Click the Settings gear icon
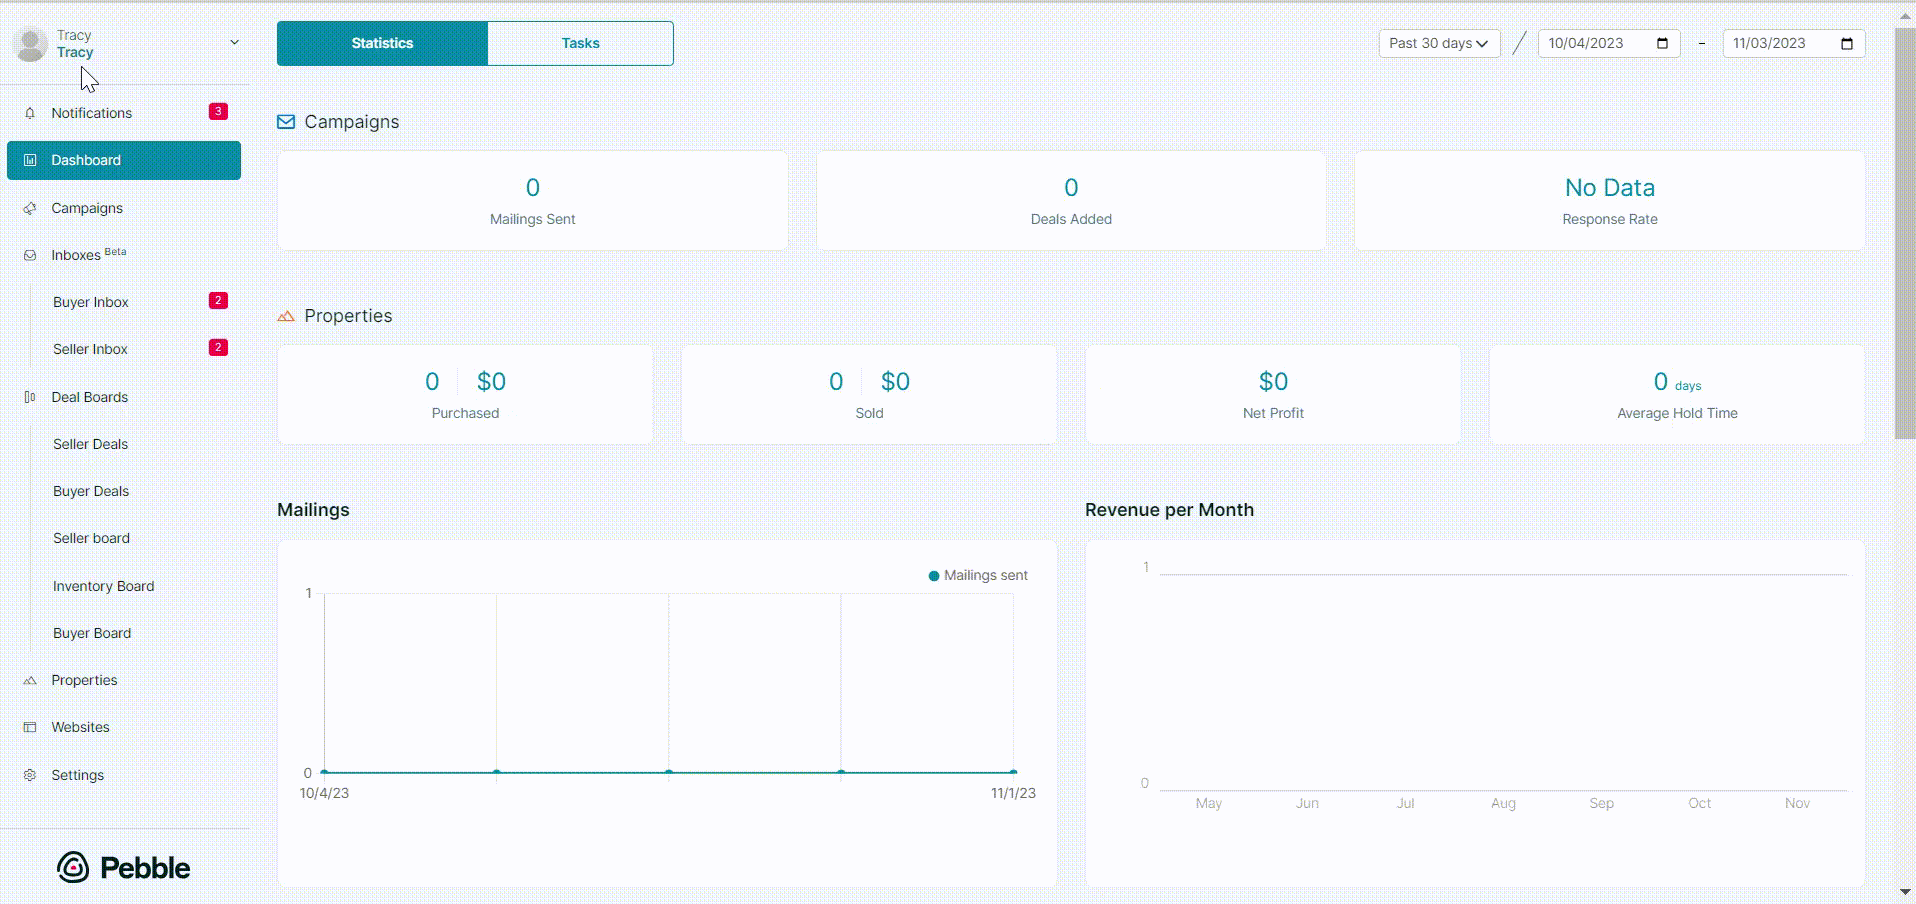This screenshot has height=904, width=1916. 30,775
